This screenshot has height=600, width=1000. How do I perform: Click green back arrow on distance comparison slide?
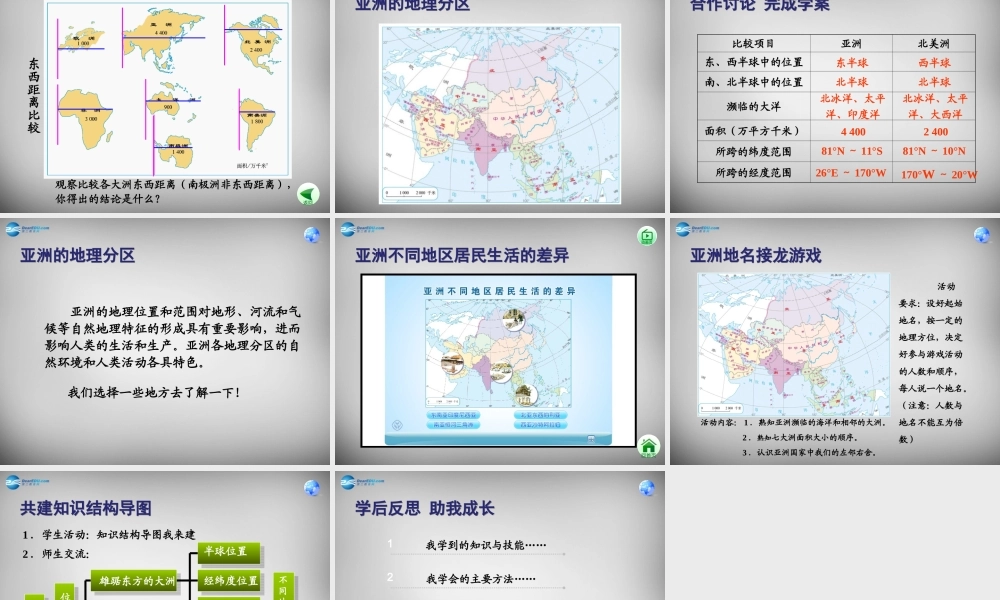pyautogui.click(x=308, y=194)
